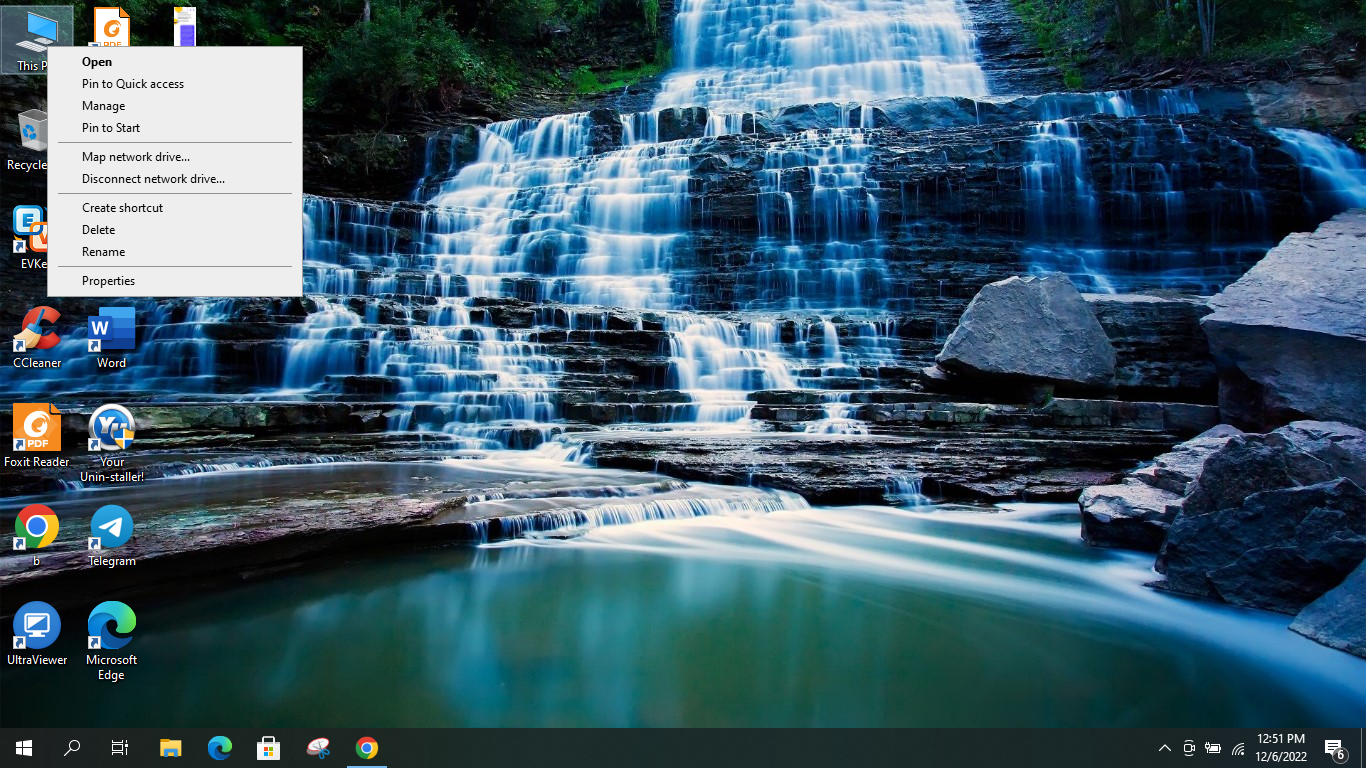Screen dimensions: 1366x768
Task: Select the UltraViewer desktop icon
Action: pos(37,630)
